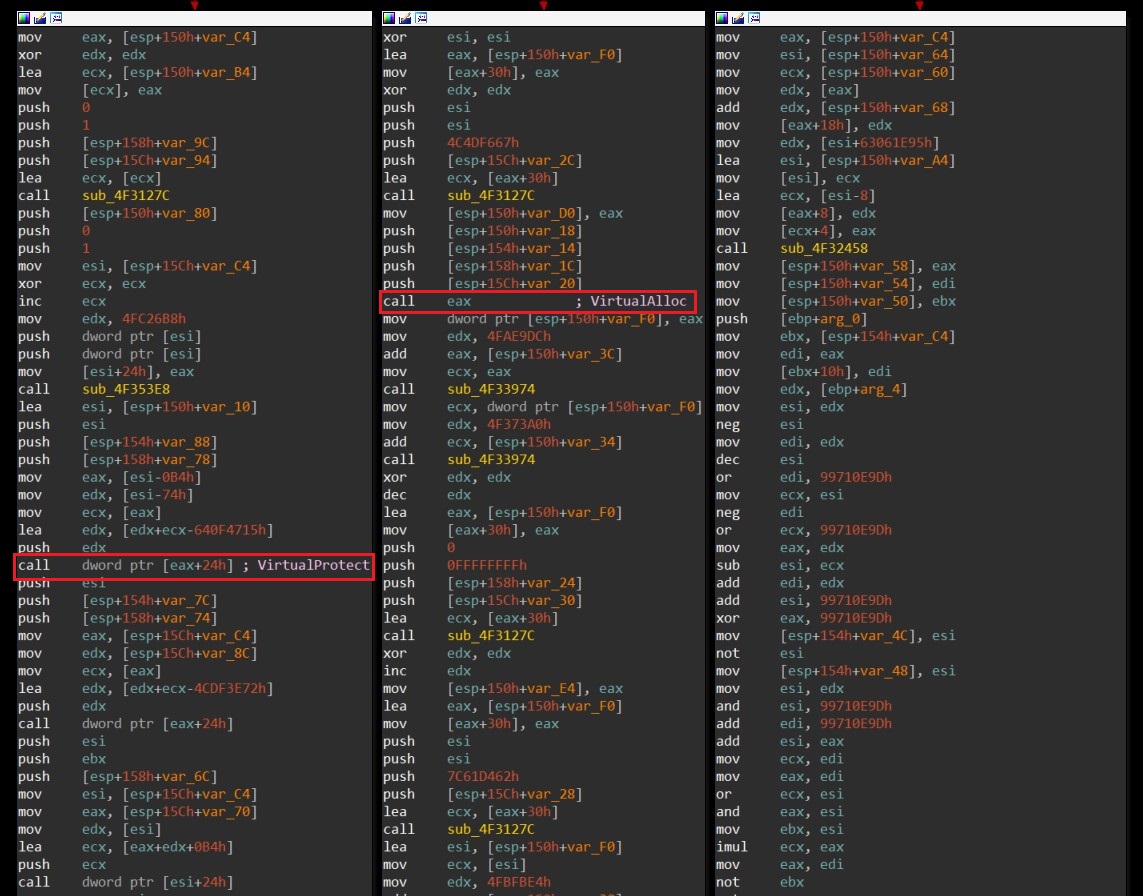
Task: Open node color picker on right node
Action: point(722,17)
